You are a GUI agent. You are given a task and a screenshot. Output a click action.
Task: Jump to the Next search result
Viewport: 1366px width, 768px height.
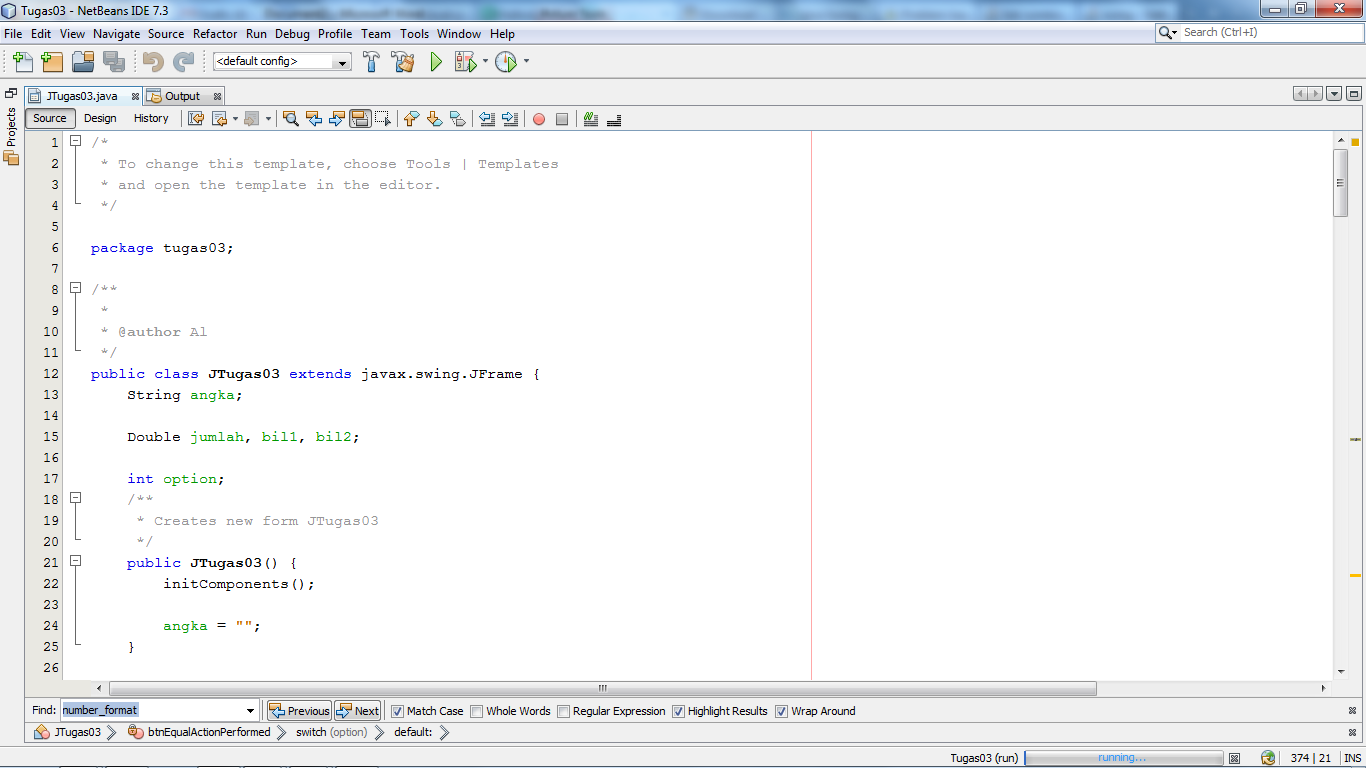(x=357, y=710)
